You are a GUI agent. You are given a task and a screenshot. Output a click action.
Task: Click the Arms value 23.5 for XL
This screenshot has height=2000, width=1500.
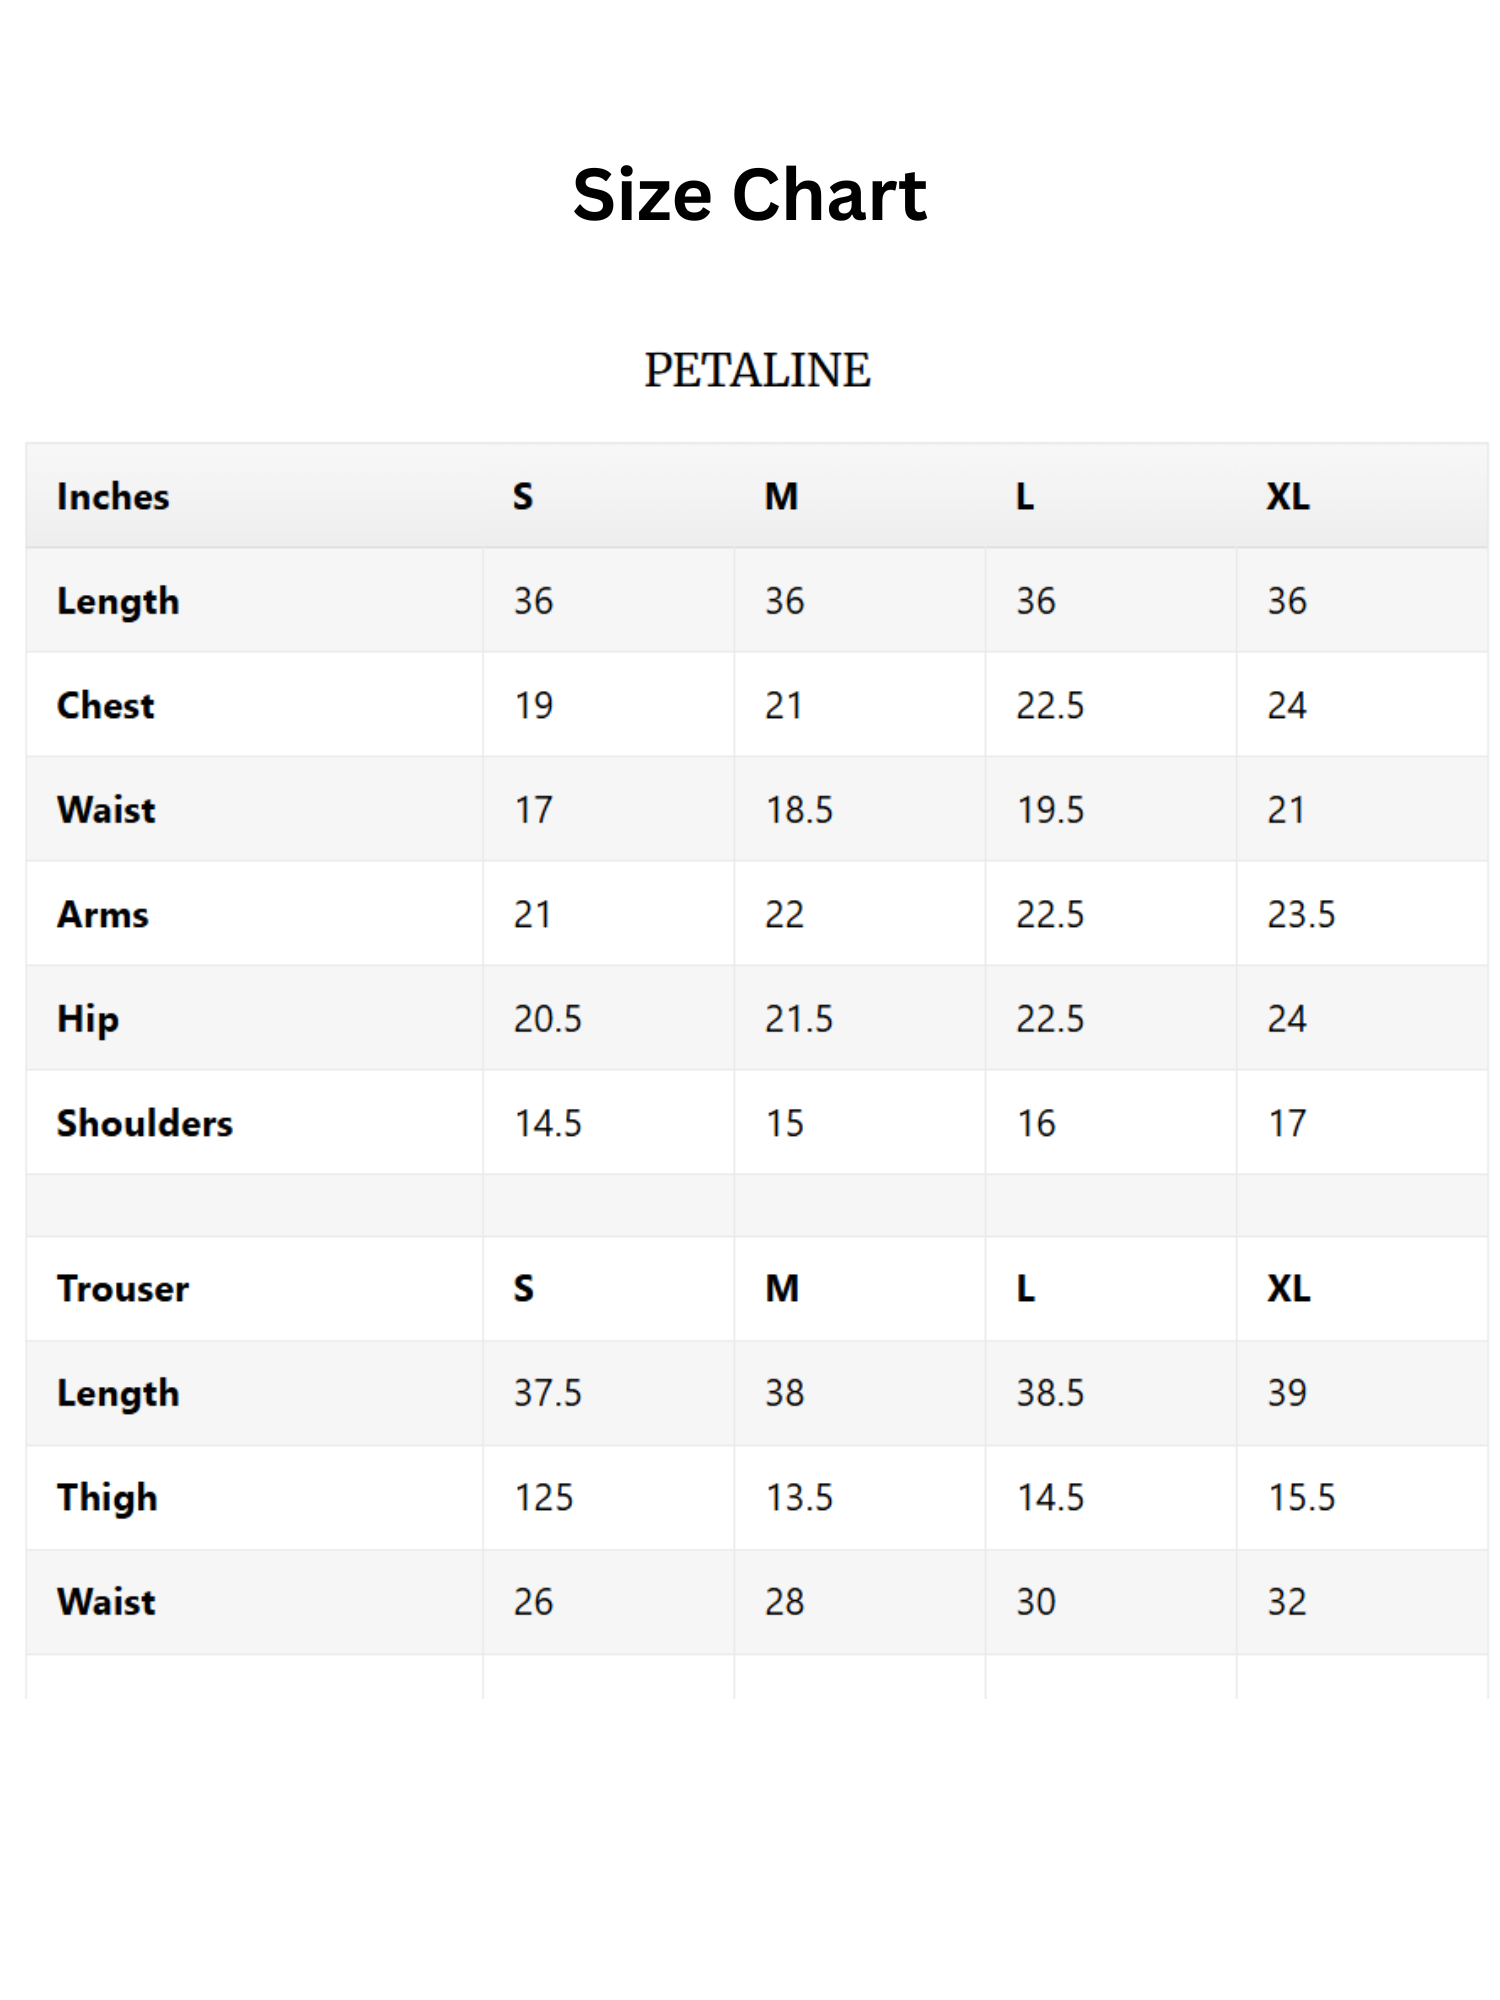[x=1301, y=914]
